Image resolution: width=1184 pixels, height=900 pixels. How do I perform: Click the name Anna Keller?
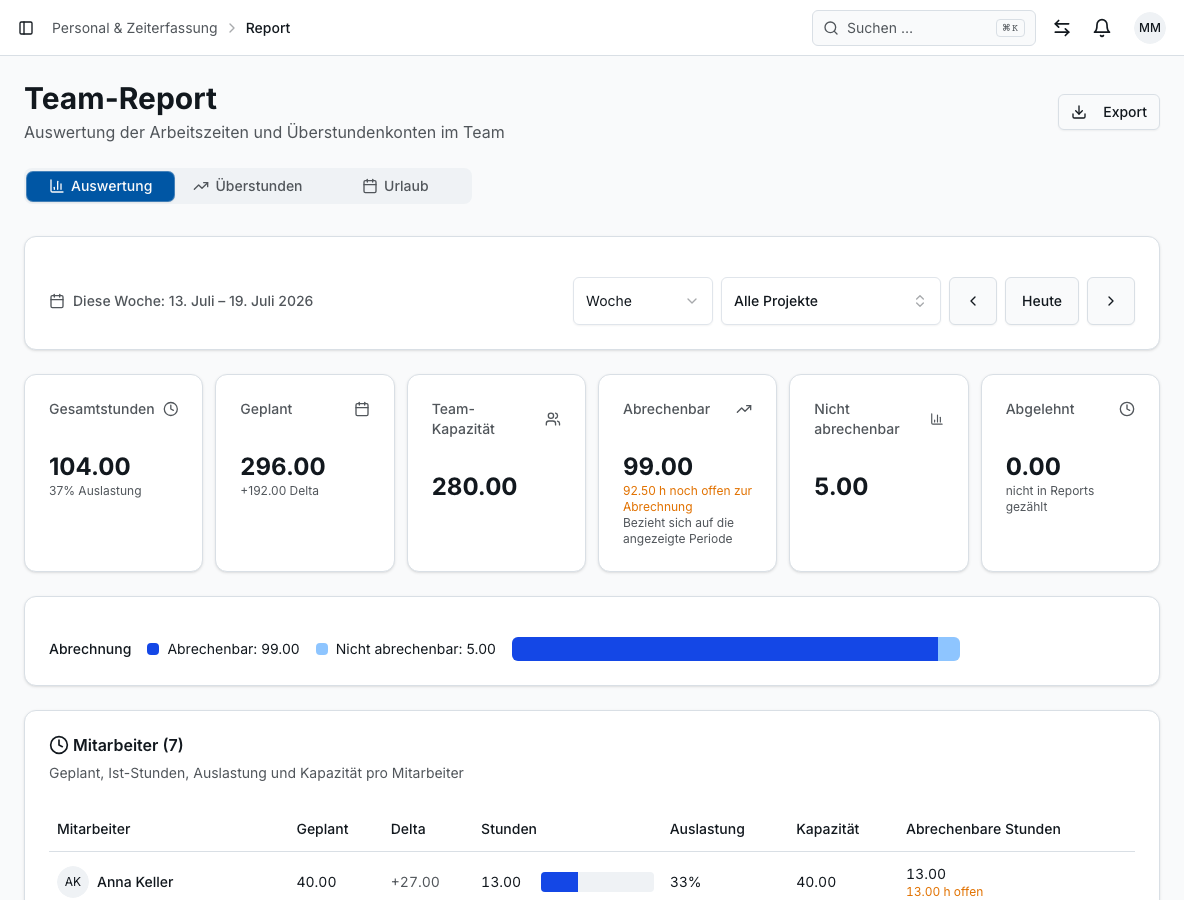[135, 882]
